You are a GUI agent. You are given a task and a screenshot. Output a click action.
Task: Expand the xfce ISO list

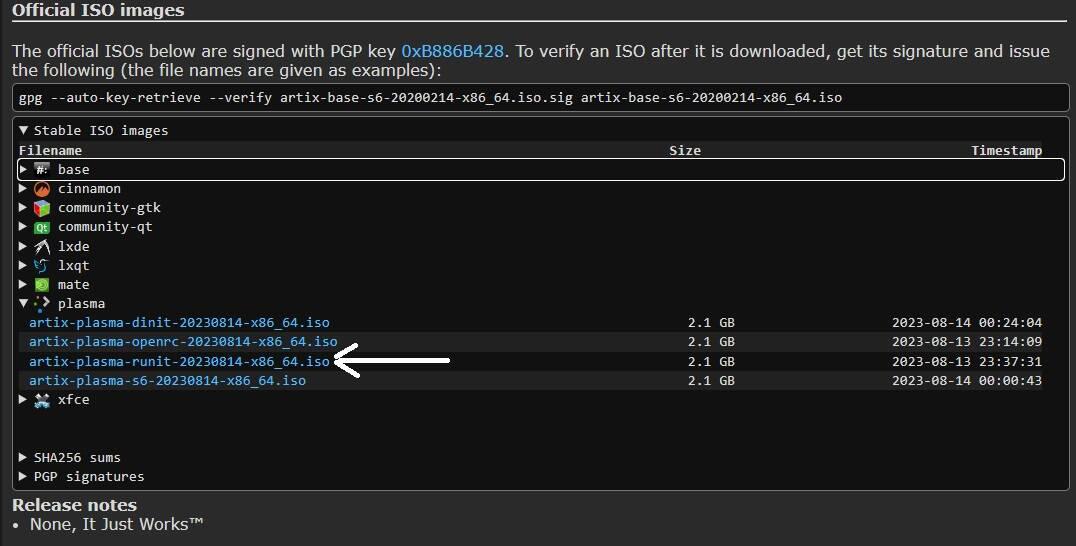point(23,399)
